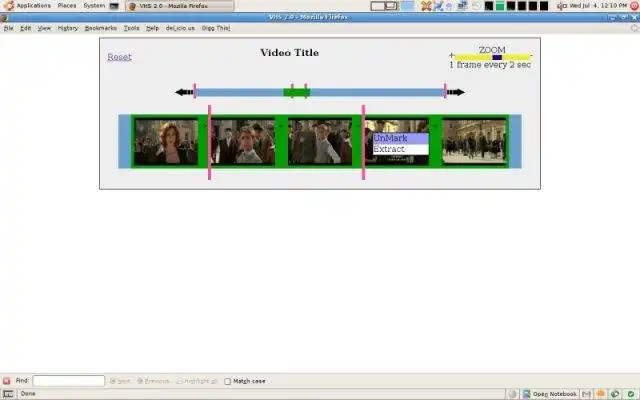Open the Bookmarks menu
Screen dimensions: 640x400
point(100,28)
